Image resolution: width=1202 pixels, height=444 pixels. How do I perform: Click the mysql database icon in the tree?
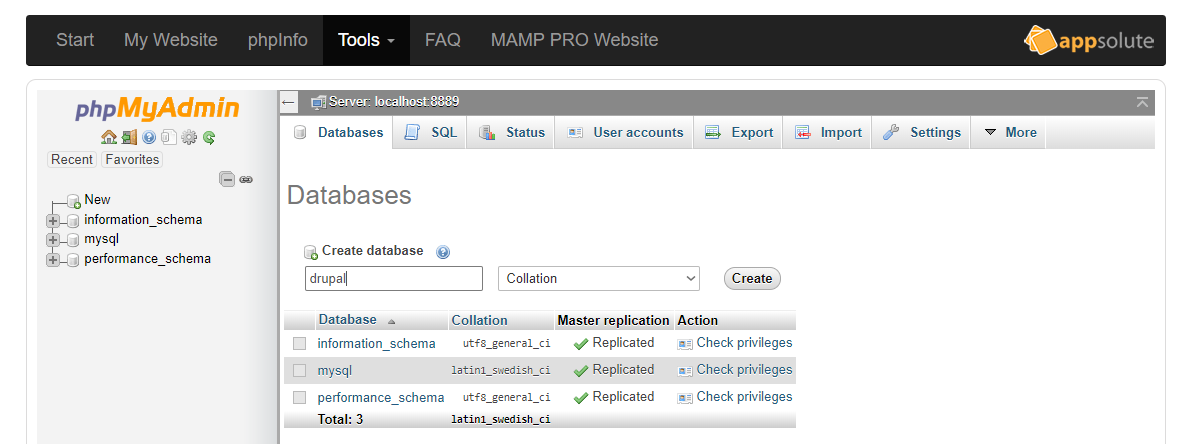pyautogui.click(x=73, y=240)
